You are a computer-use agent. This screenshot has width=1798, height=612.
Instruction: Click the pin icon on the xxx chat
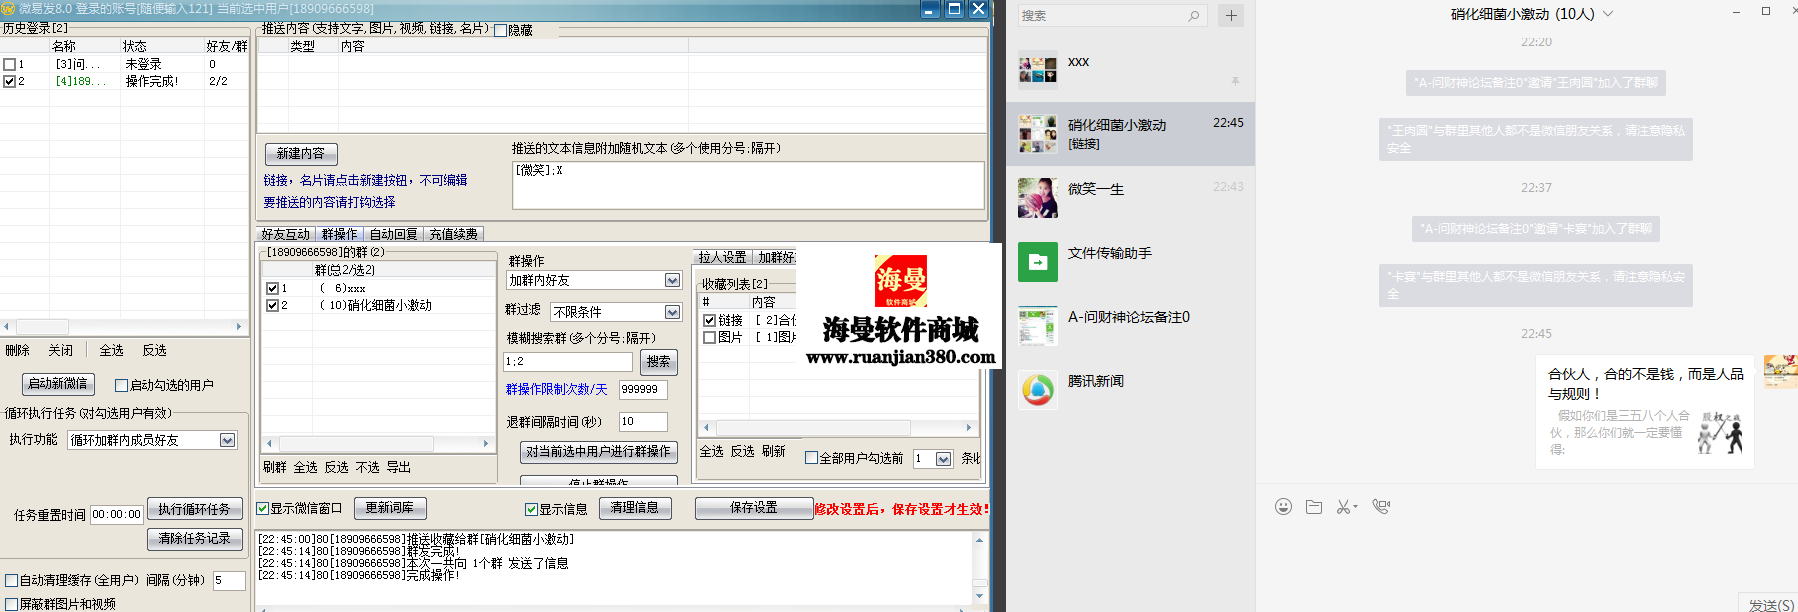click(x=1236, y=81)
